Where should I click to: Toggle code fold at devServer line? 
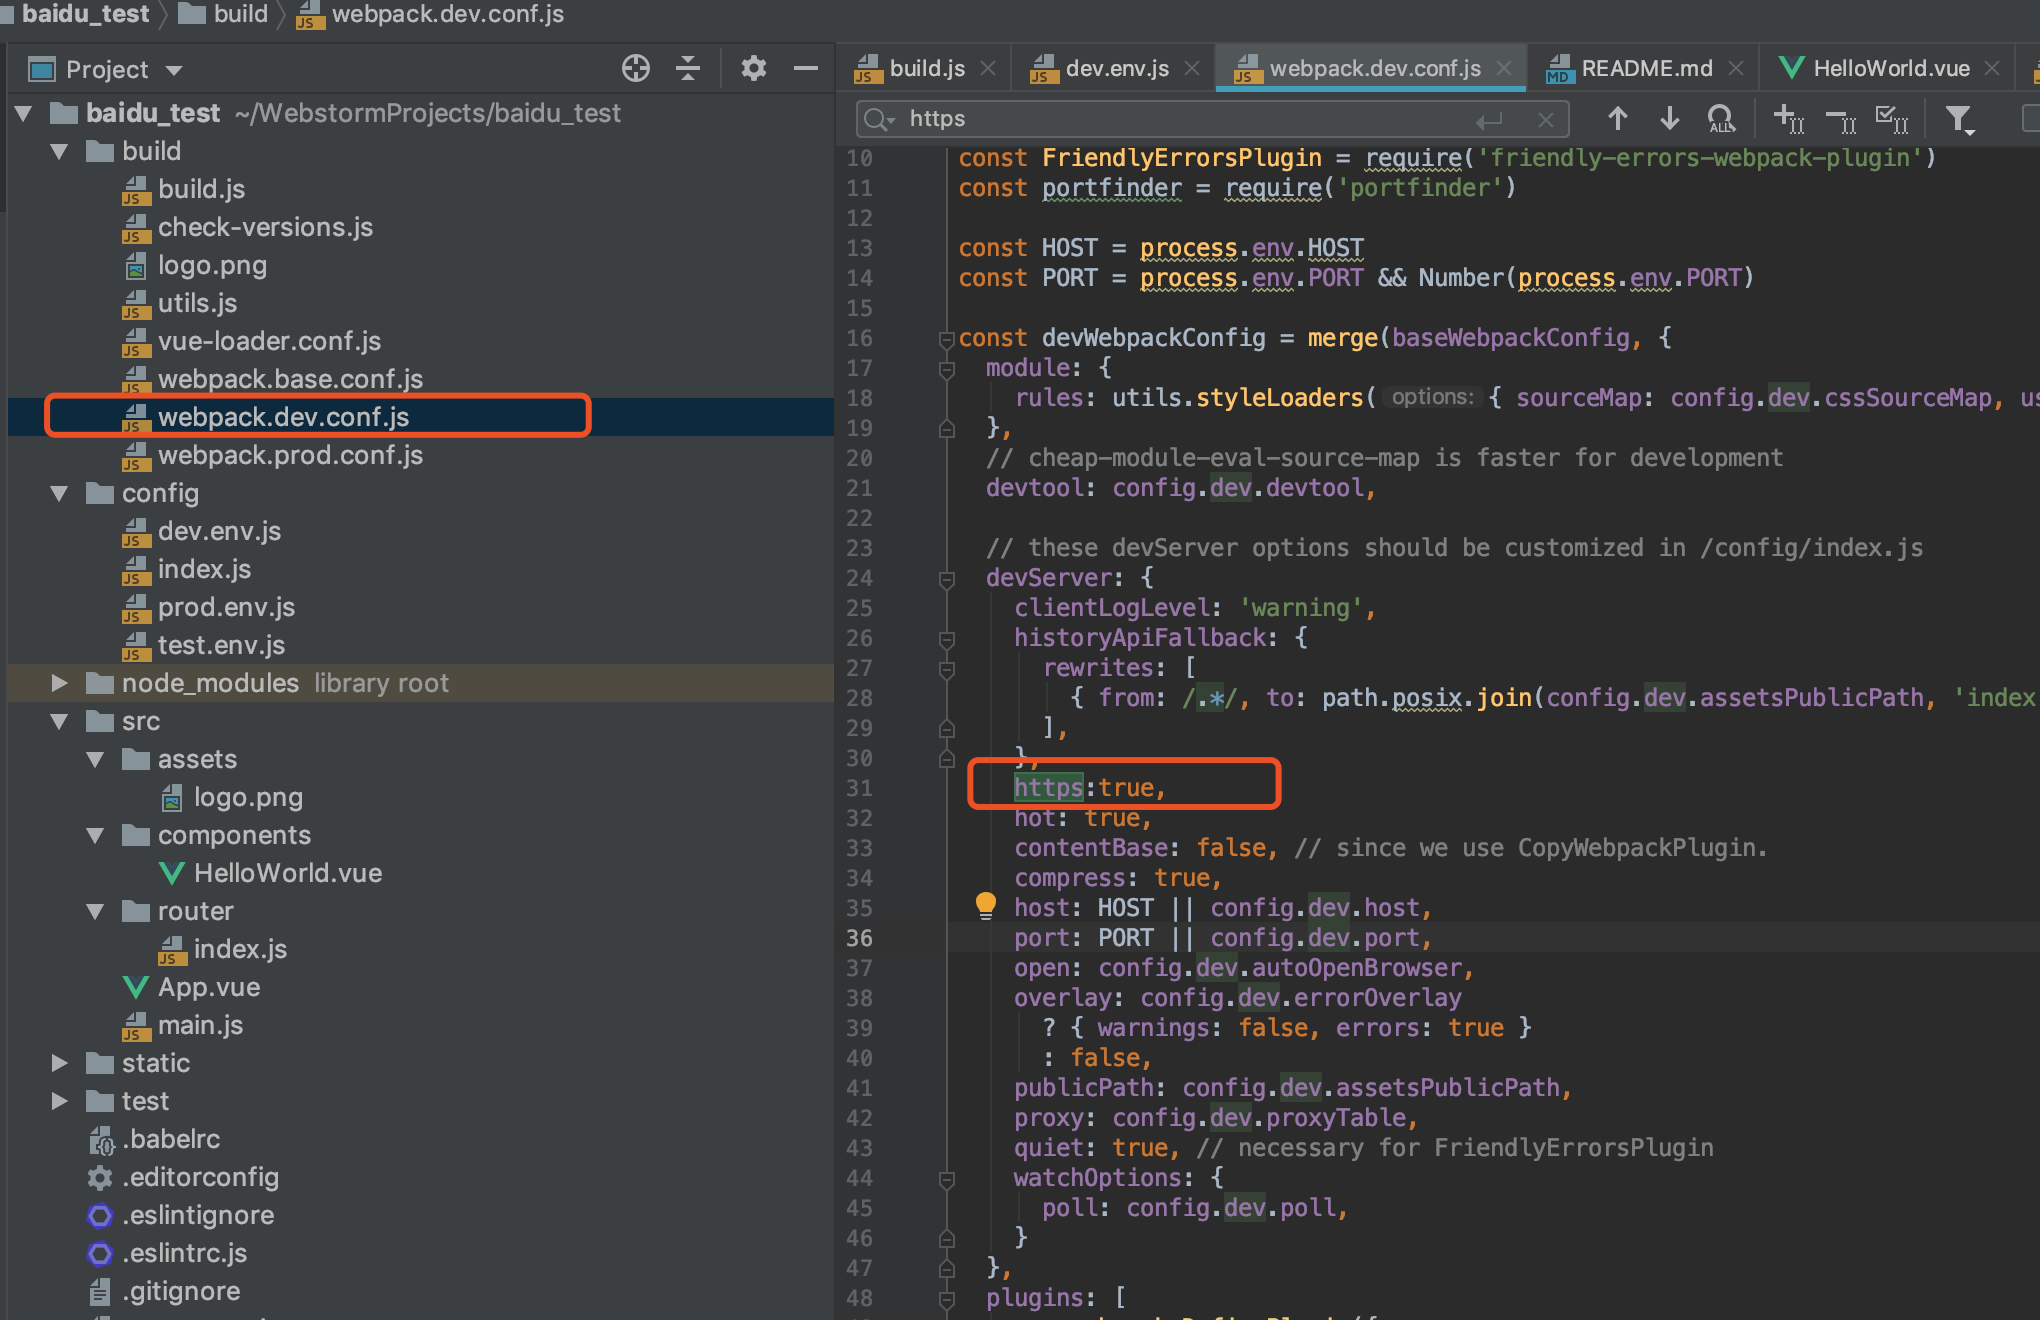(946, 579)
